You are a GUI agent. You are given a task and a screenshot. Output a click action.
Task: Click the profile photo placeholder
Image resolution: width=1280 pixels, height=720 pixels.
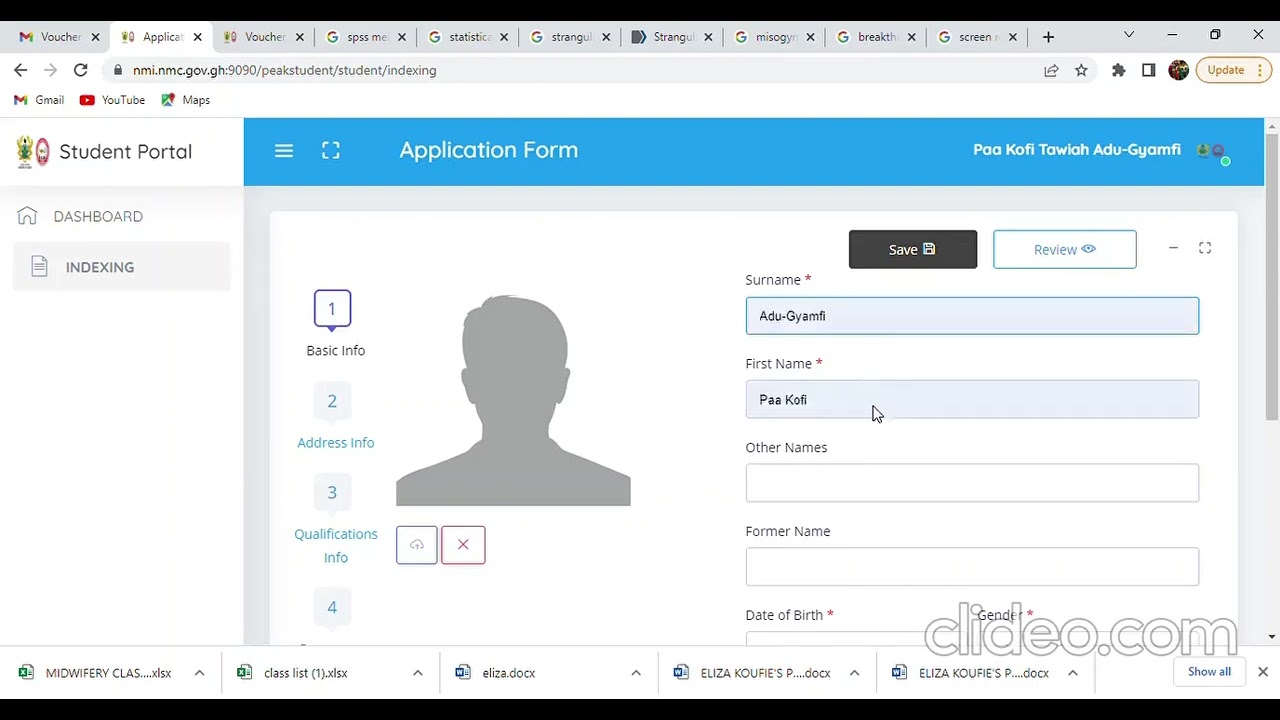point(513,400)
